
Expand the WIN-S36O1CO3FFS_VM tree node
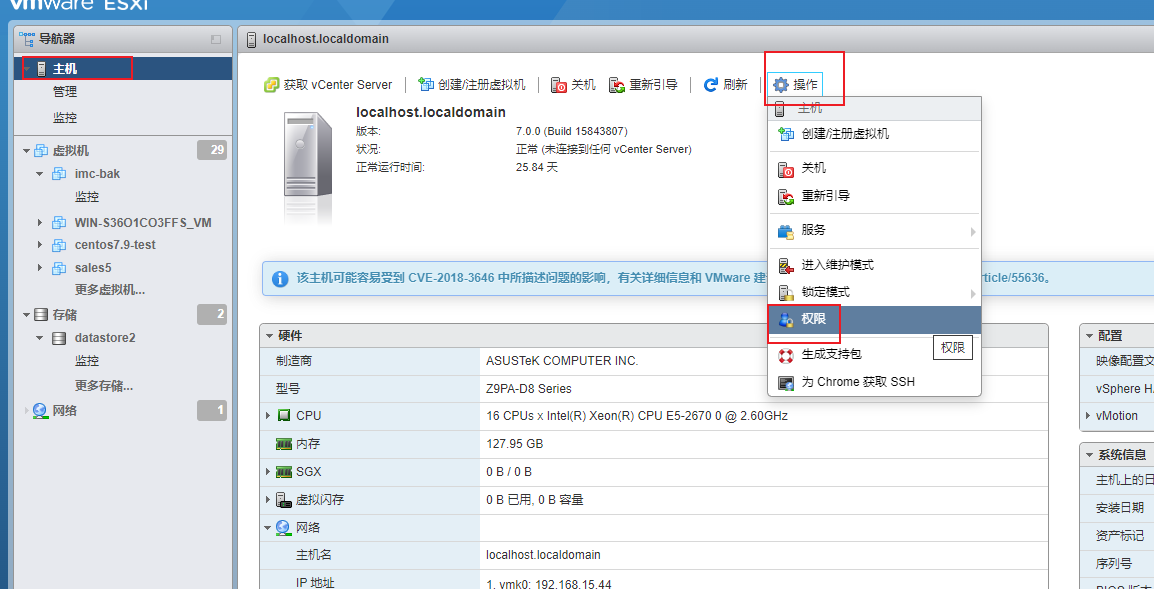tap(40, 222)
